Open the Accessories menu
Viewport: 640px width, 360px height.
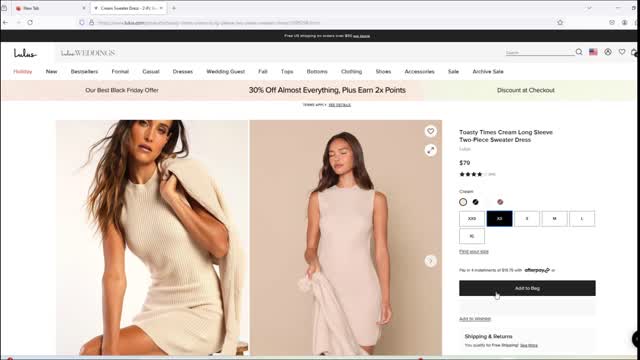[420, 71]
